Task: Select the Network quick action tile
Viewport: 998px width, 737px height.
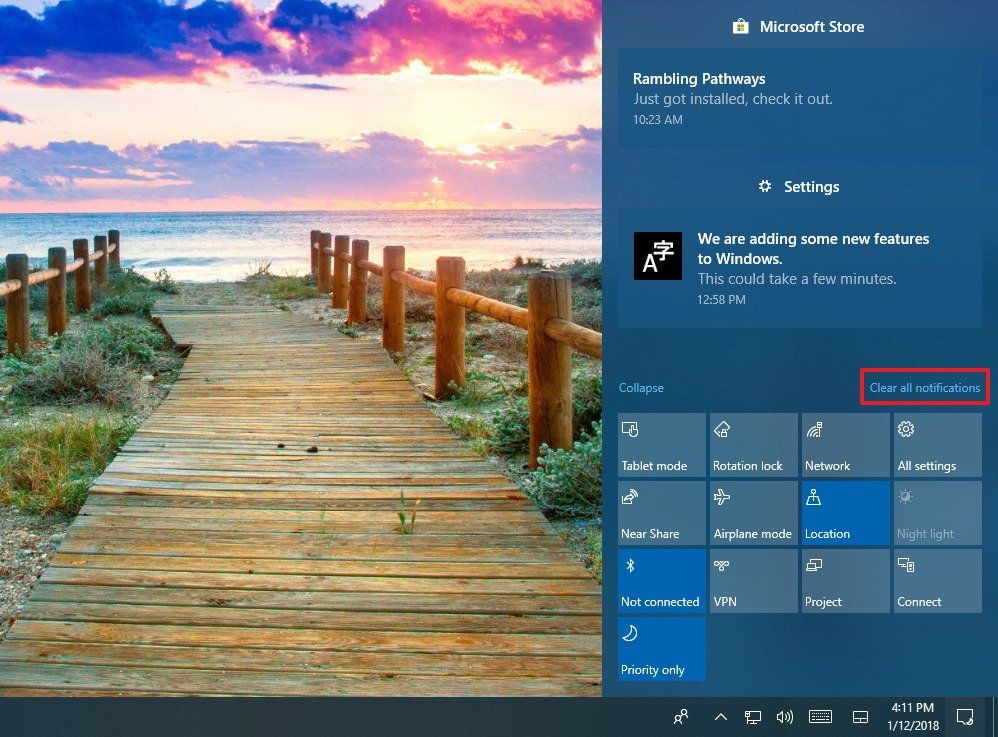Action: pos(845,444)
